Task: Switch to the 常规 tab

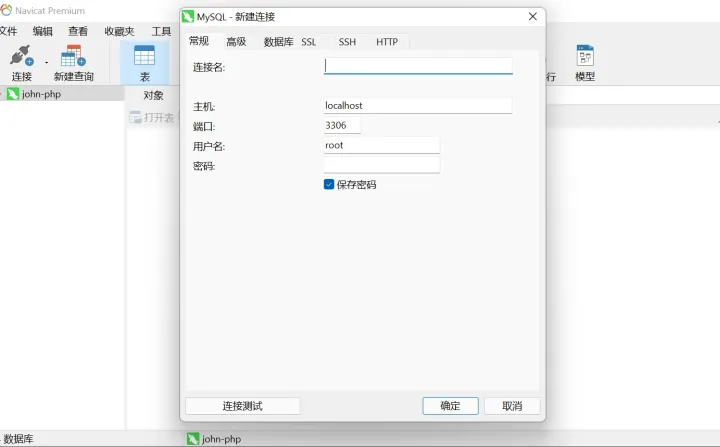Action: (x=199, y=41)
